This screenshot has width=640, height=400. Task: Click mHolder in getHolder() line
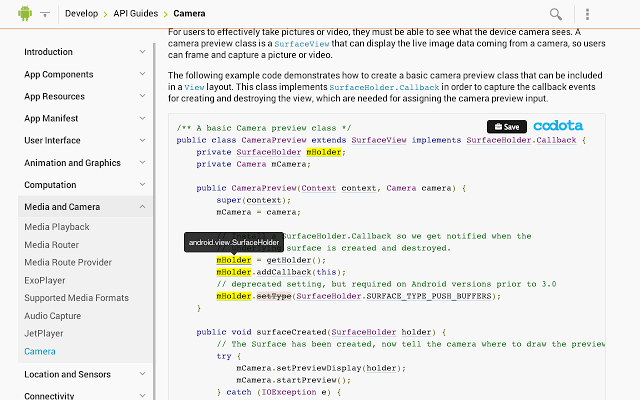tap(234, 260)
